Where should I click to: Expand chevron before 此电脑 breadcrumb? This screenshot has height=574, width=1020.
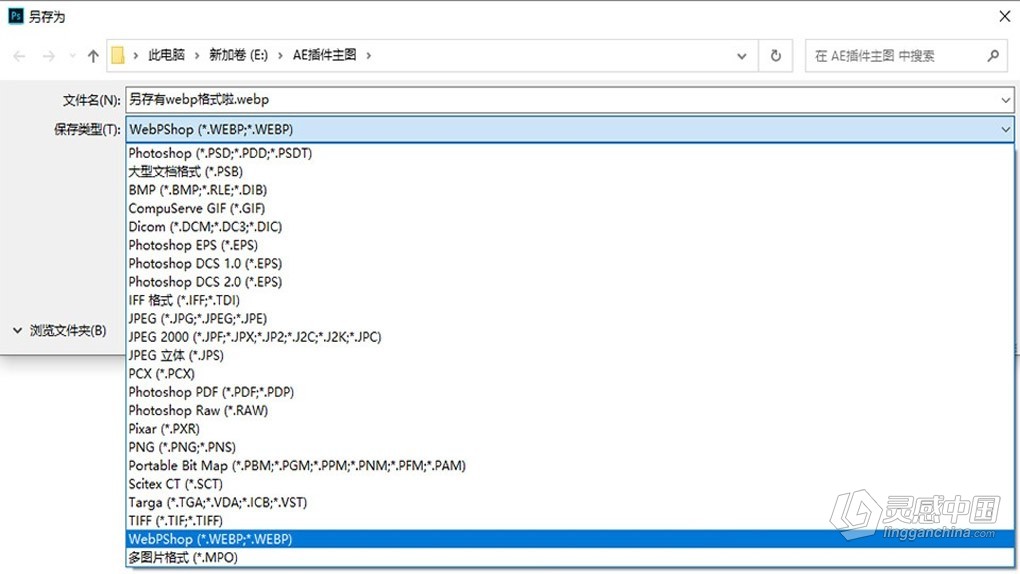click(135, 56)
